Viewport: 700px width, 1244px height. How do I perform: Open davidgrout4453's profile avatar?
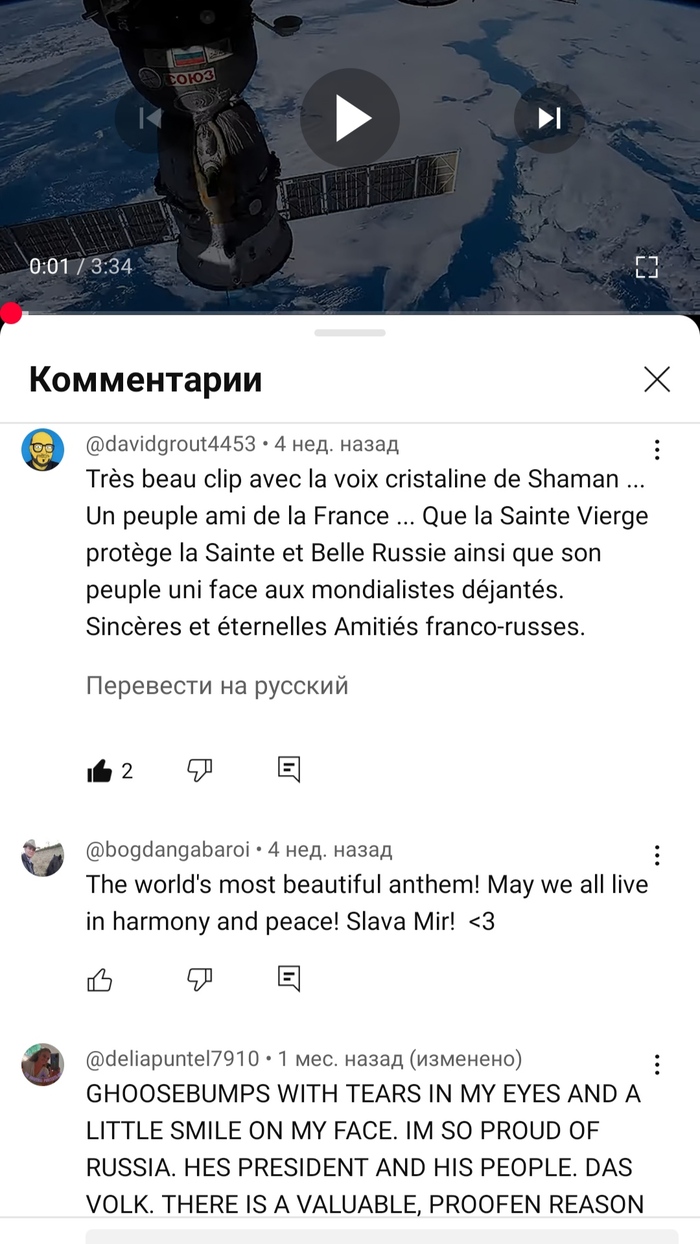(x=43, y=450)
